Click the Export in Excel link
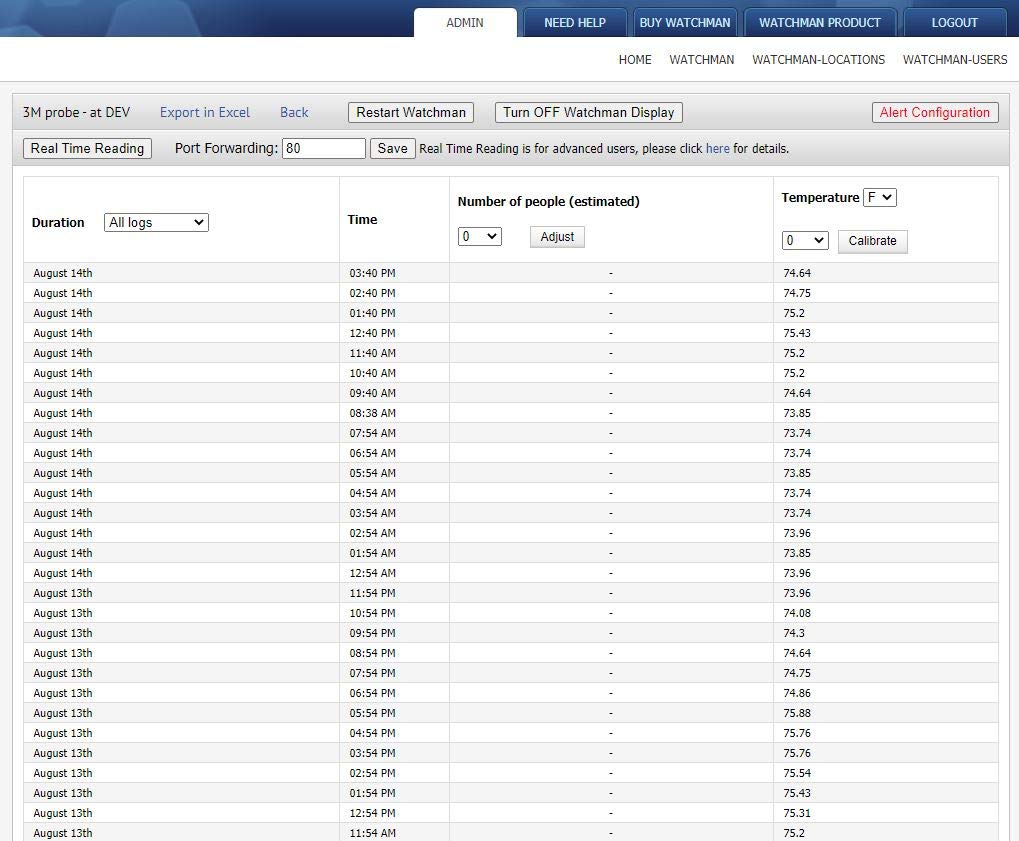 pyautogui.click(x=205, y=113)
